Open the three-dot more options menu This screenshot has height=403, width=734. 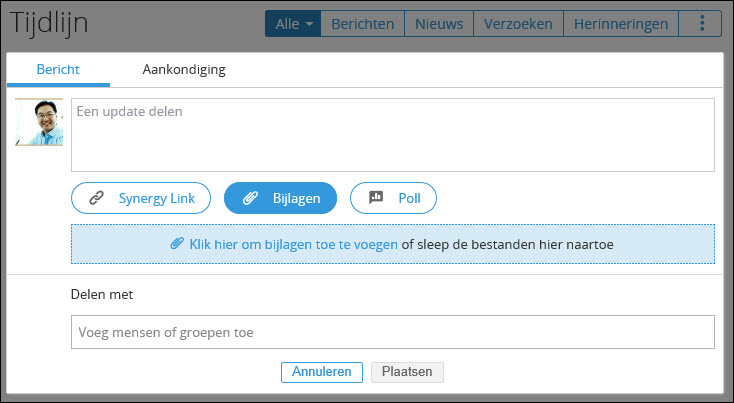point(702,23)
